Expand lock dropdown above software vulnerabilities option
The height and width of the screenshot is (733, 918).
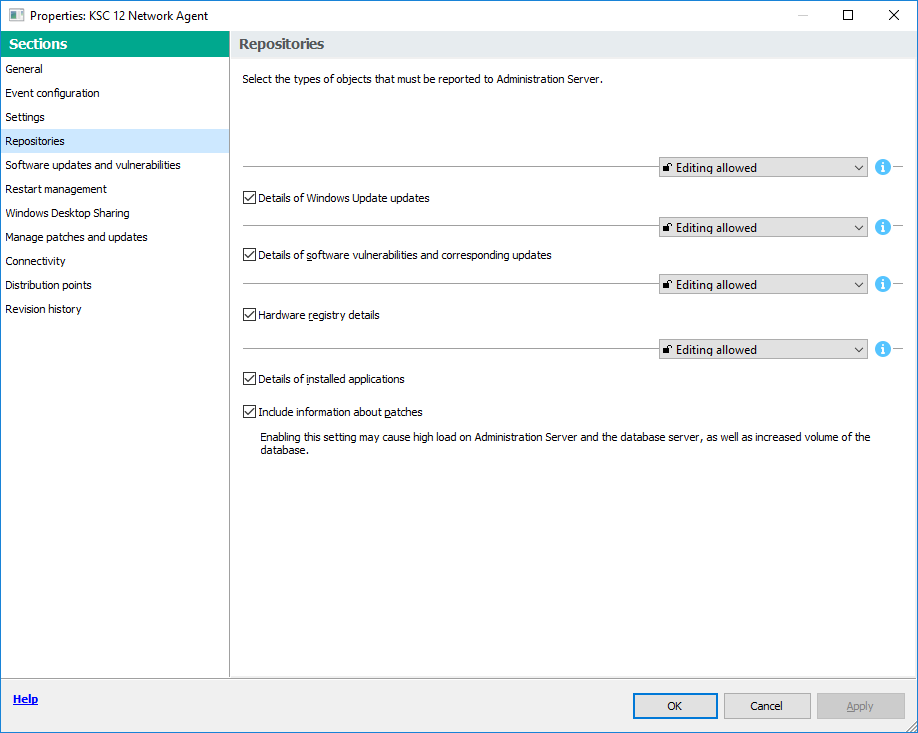pos(762,228)
